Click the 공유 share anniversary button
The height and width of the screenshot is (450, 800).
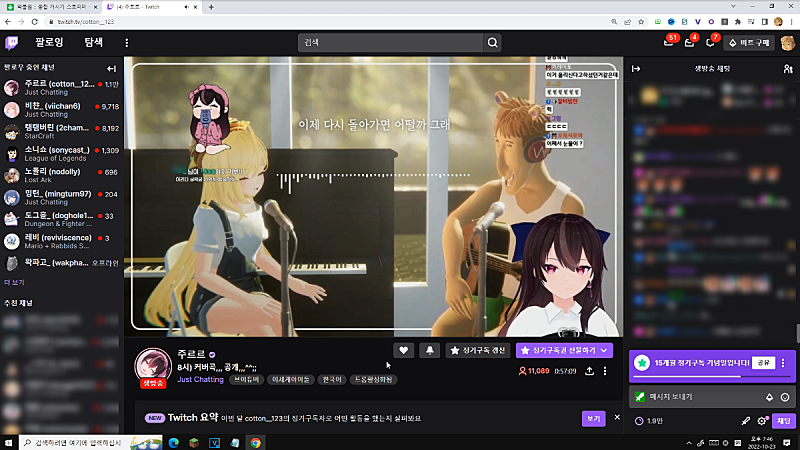(763, 363)
